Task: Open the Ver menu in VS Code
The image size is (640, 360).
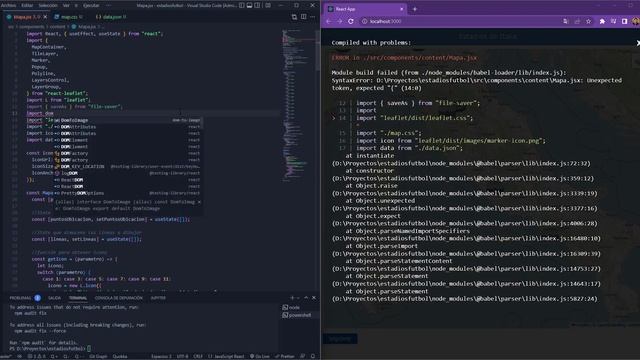Action: coord(66,5)
